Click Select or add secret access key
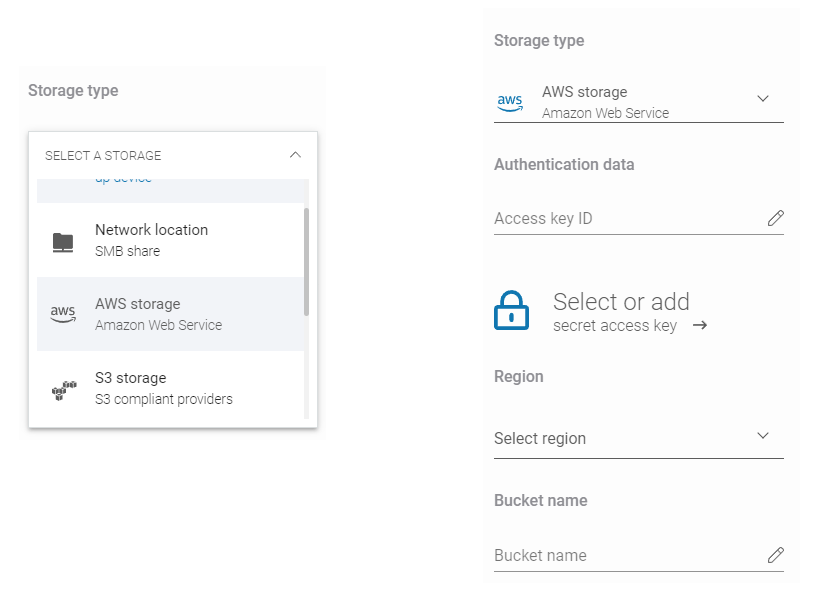Screen dimensions: 815x596 (621, 302)
